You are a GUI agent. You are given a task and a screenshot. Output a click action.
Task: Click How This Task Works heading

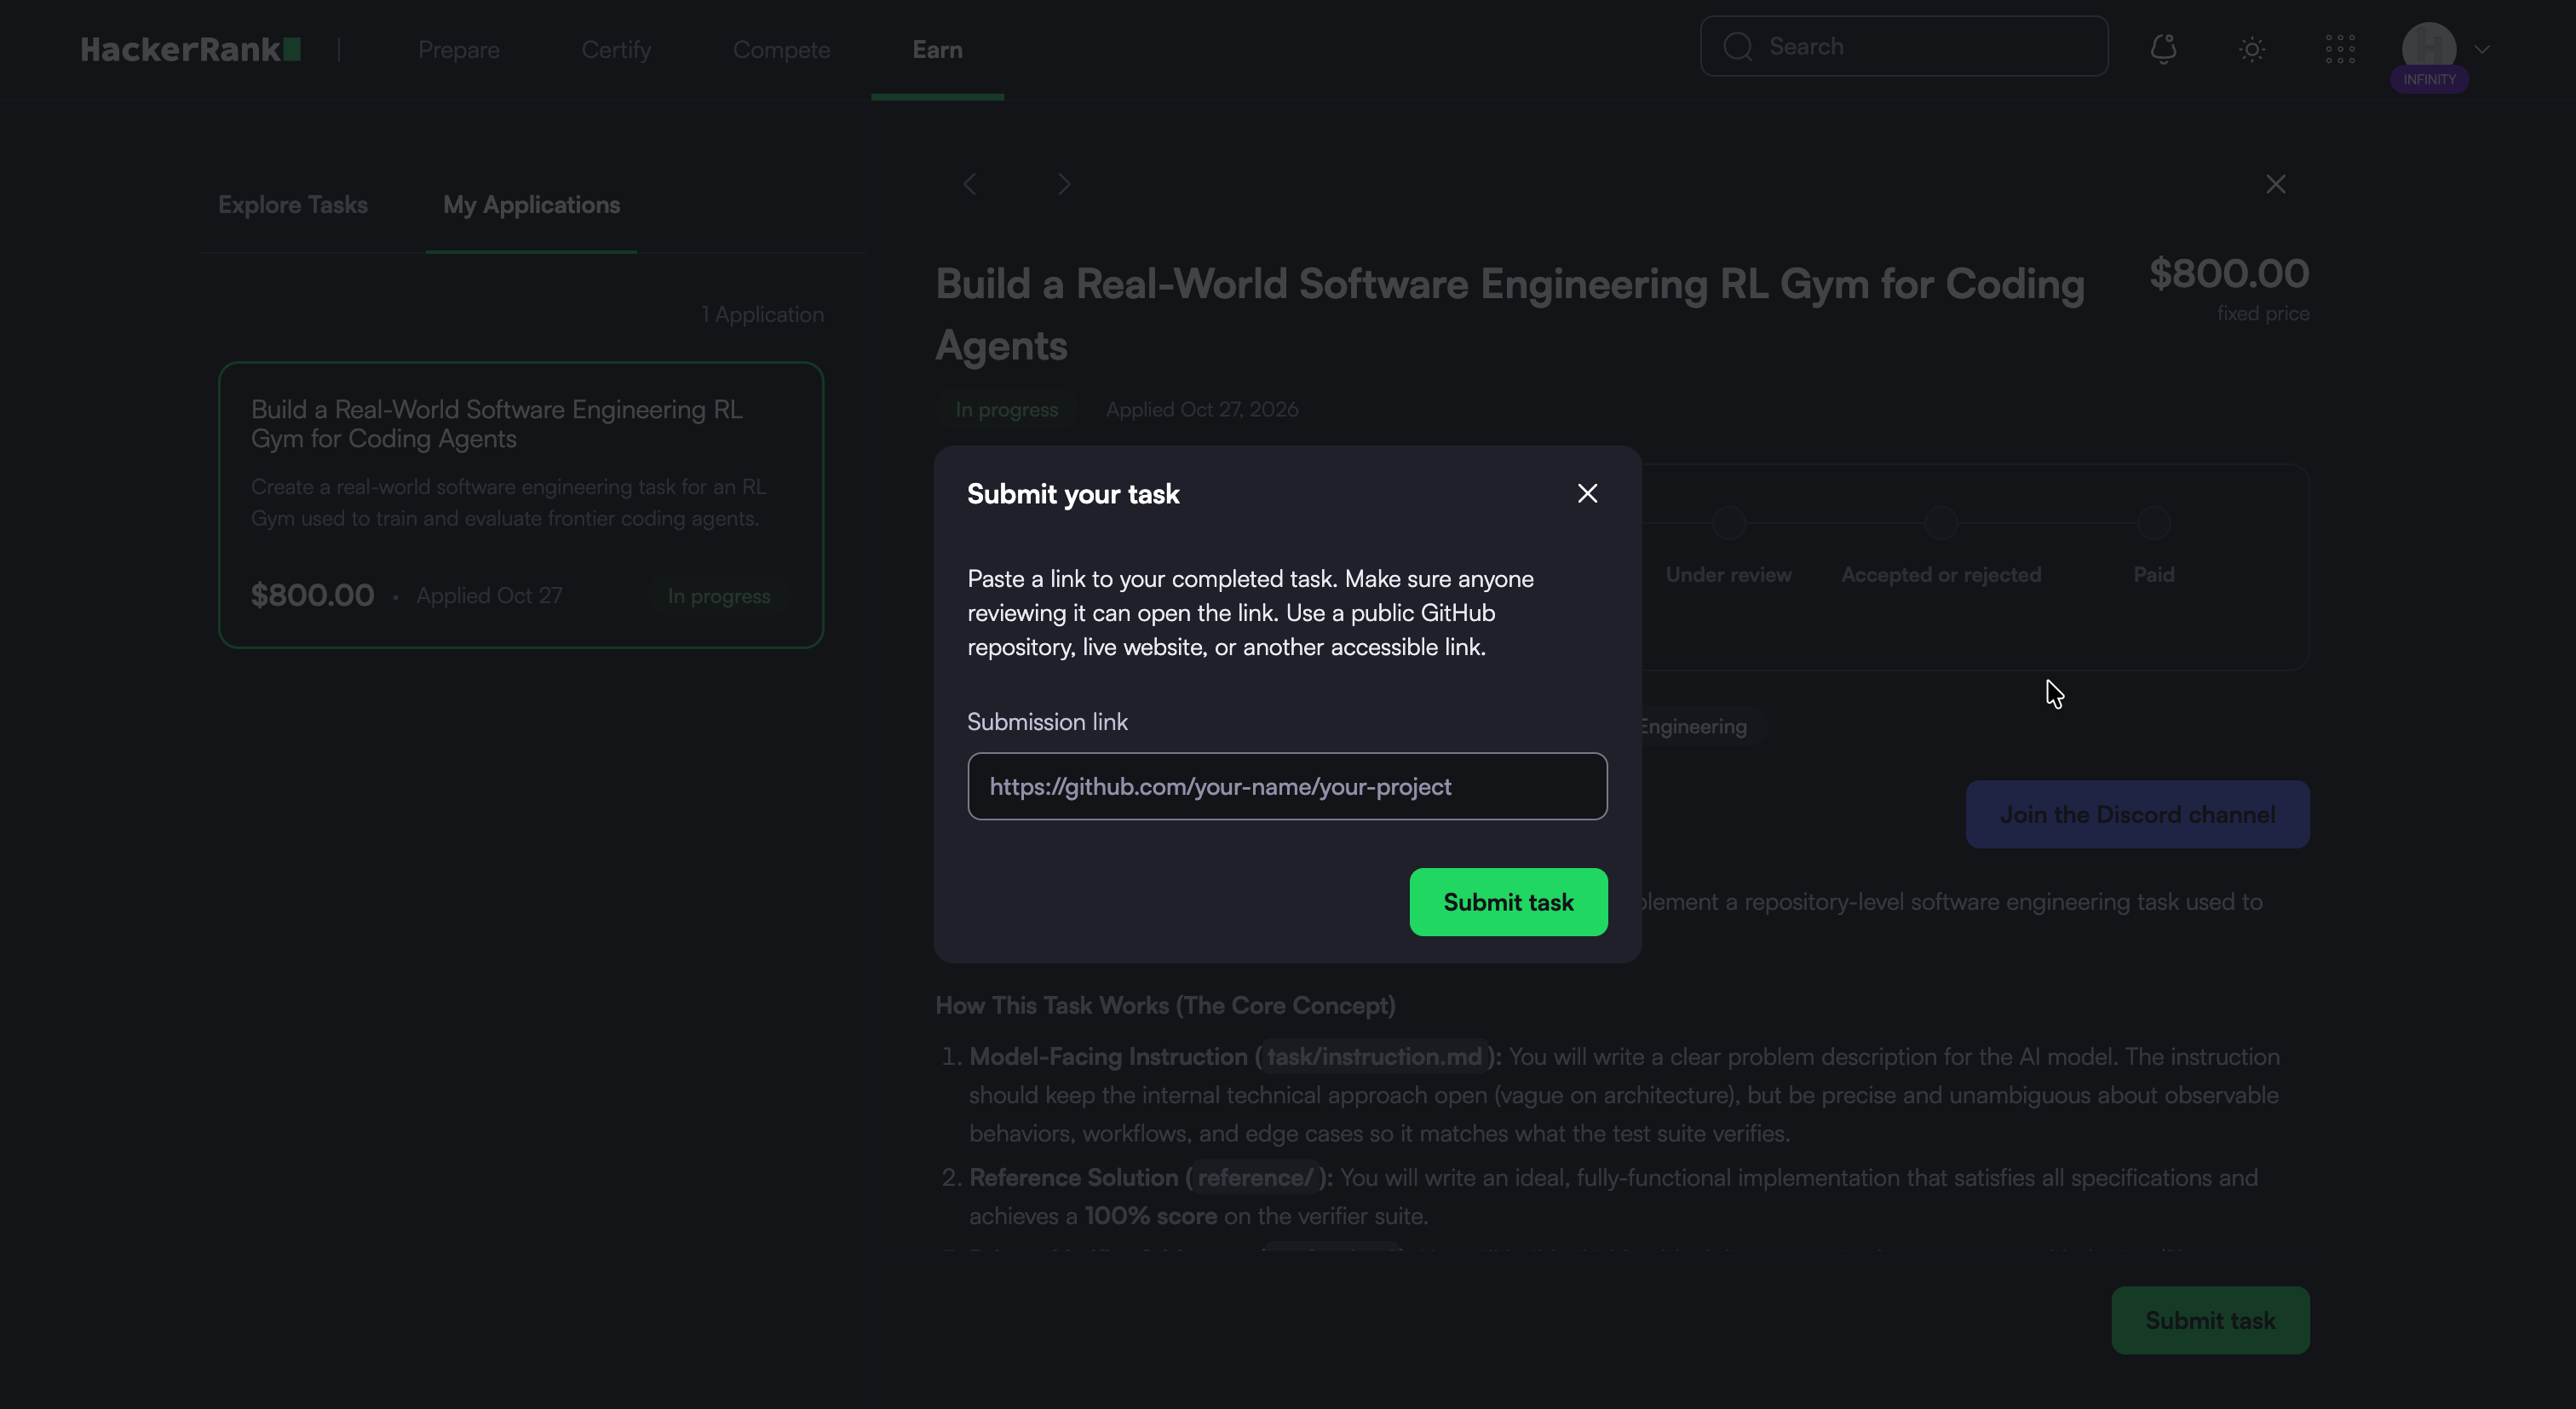point(1165,1006)
